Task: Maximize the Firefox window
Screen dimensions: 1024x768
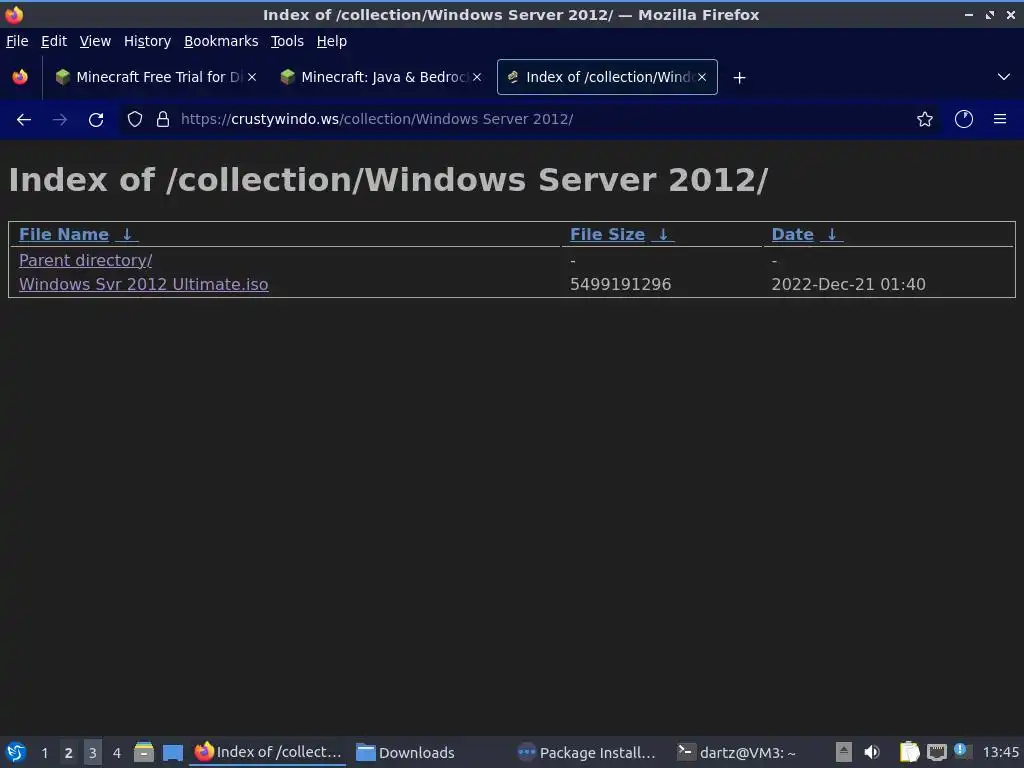Action: pos(990,14)
